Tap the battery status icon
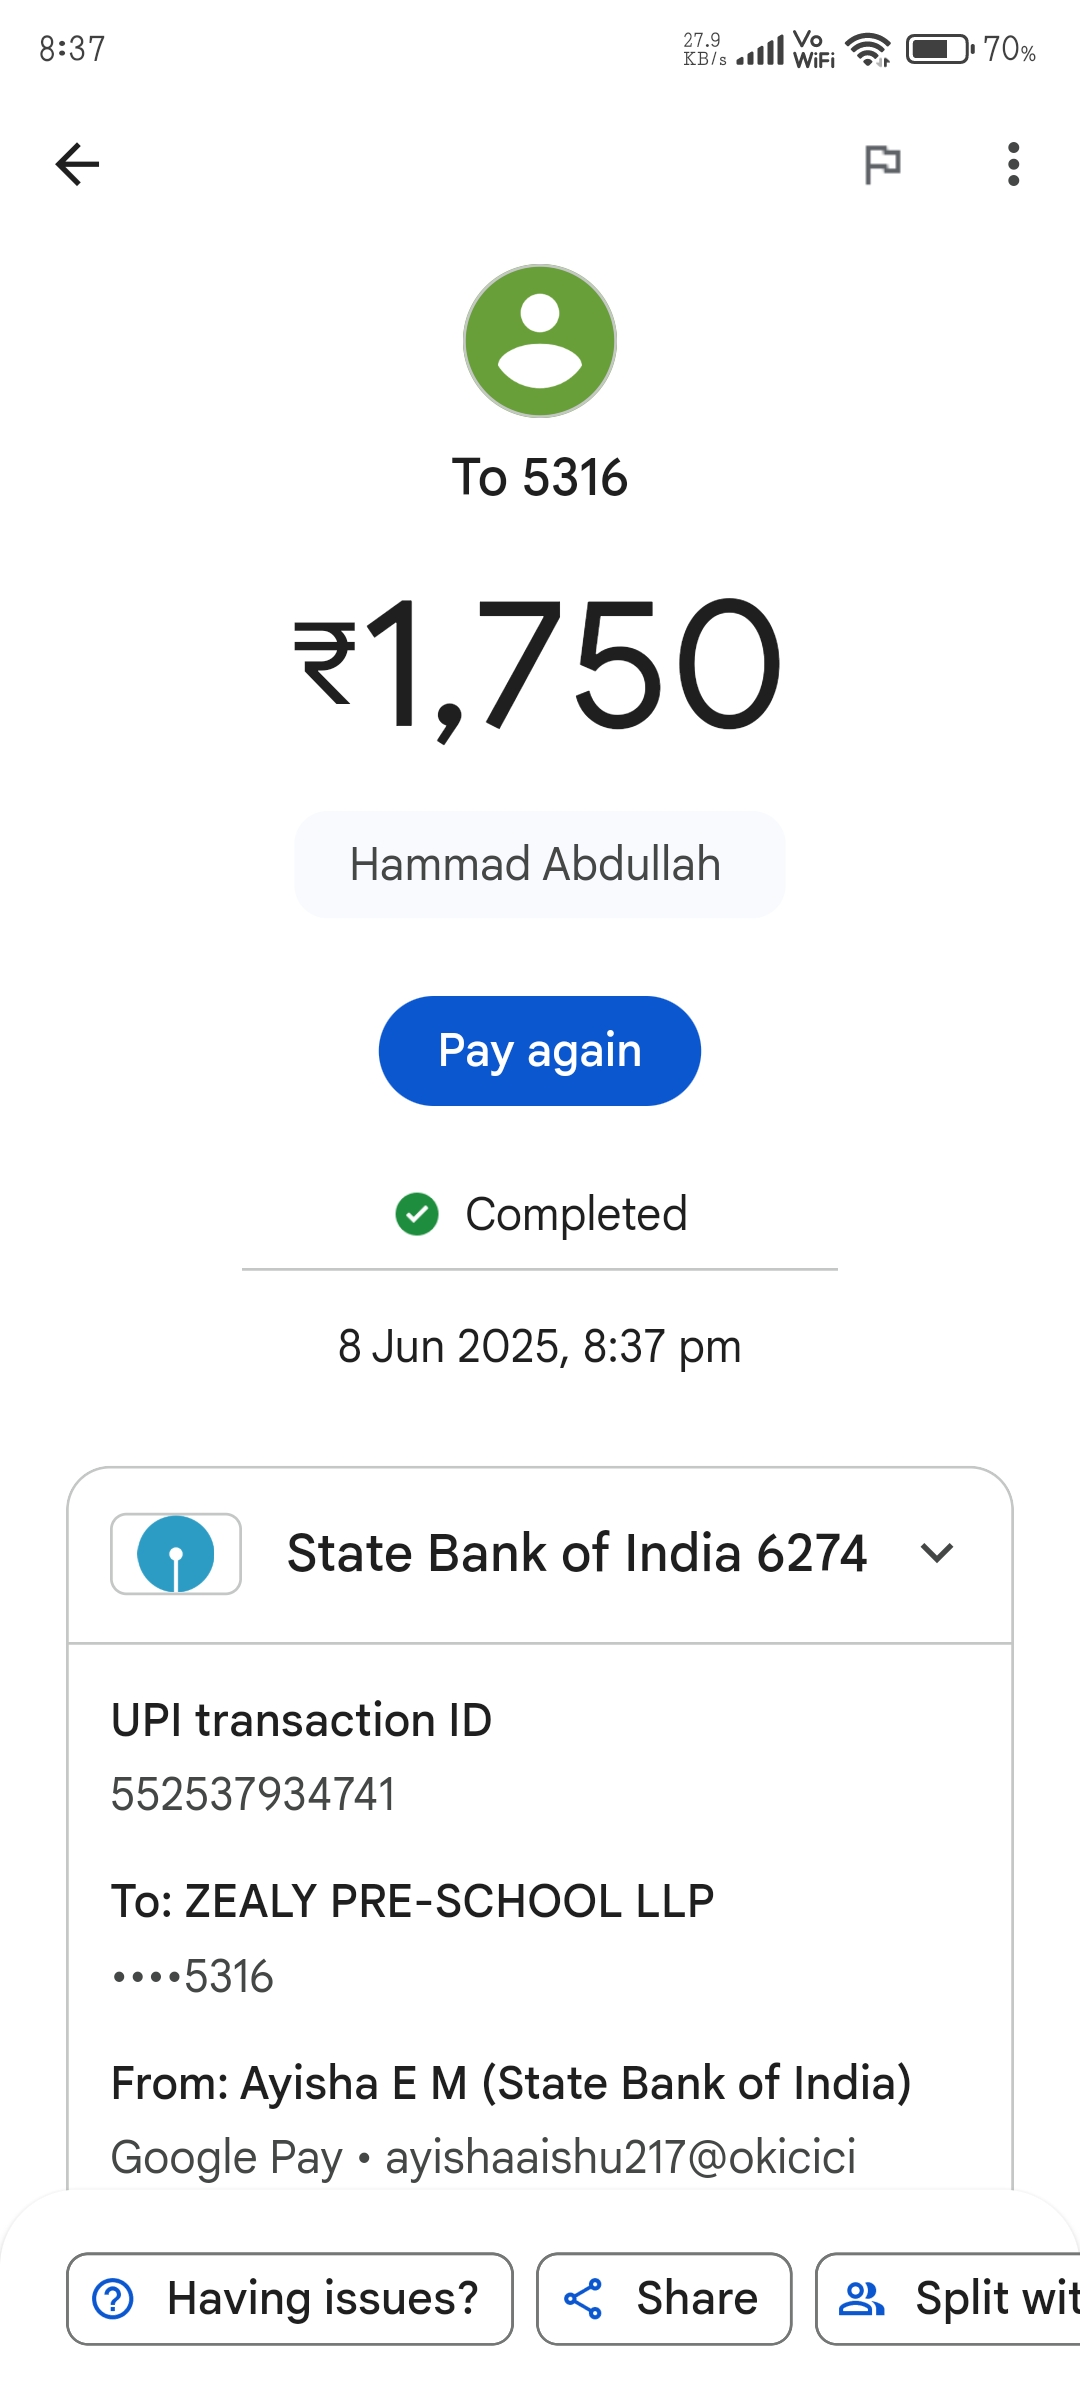This screenshot has height=2408, width=1080. click(939, 48)
